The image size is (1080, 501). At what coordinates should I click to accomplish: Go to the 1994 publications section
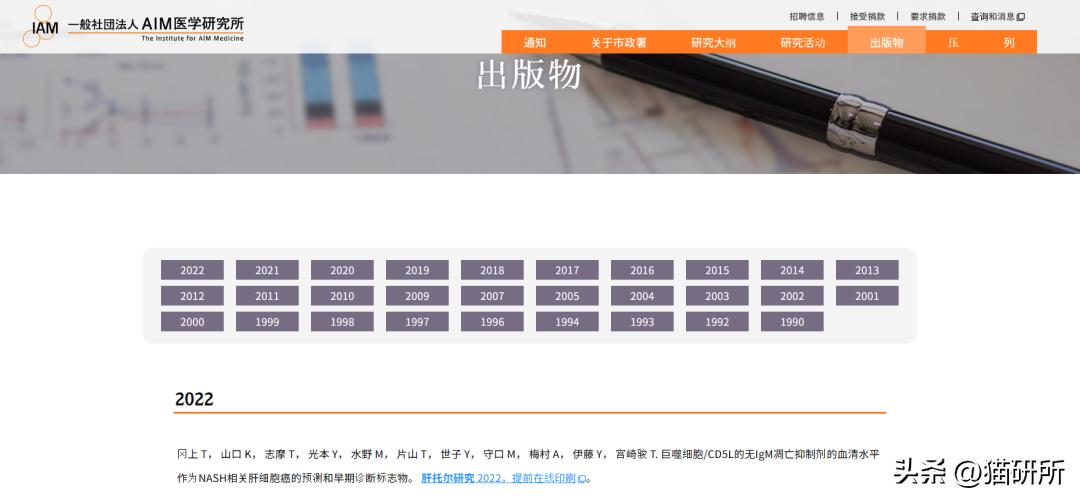(x=568, y=322)
